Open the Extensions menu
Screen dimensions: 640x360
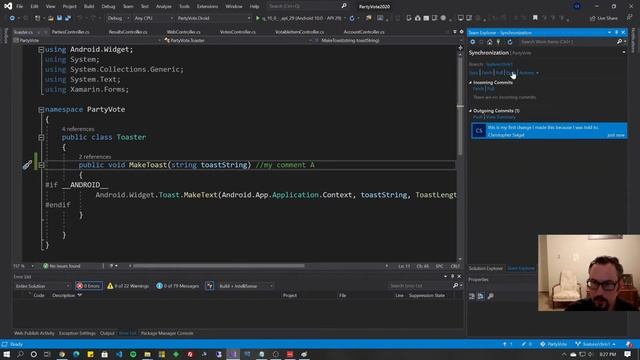click(207, 6)
